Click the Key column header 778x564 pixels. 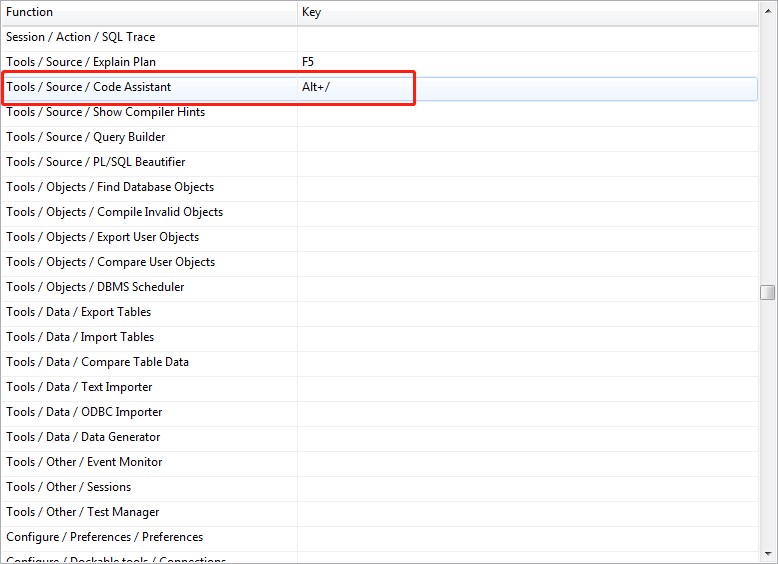[528, 12]
